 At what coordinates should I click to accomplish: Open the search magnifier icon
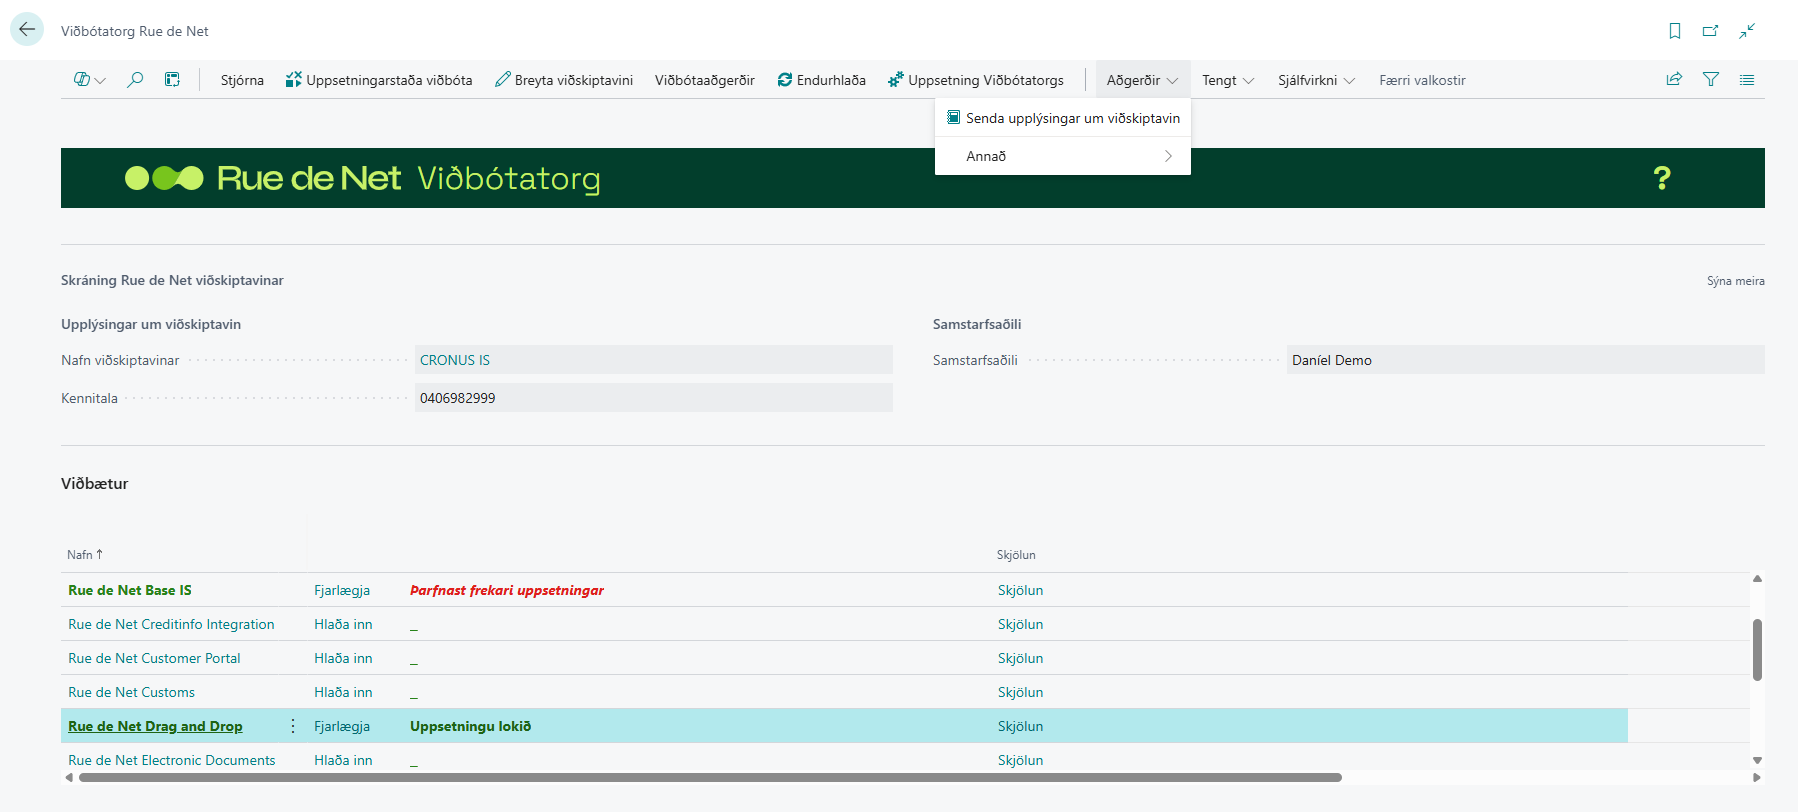[135, 80]
